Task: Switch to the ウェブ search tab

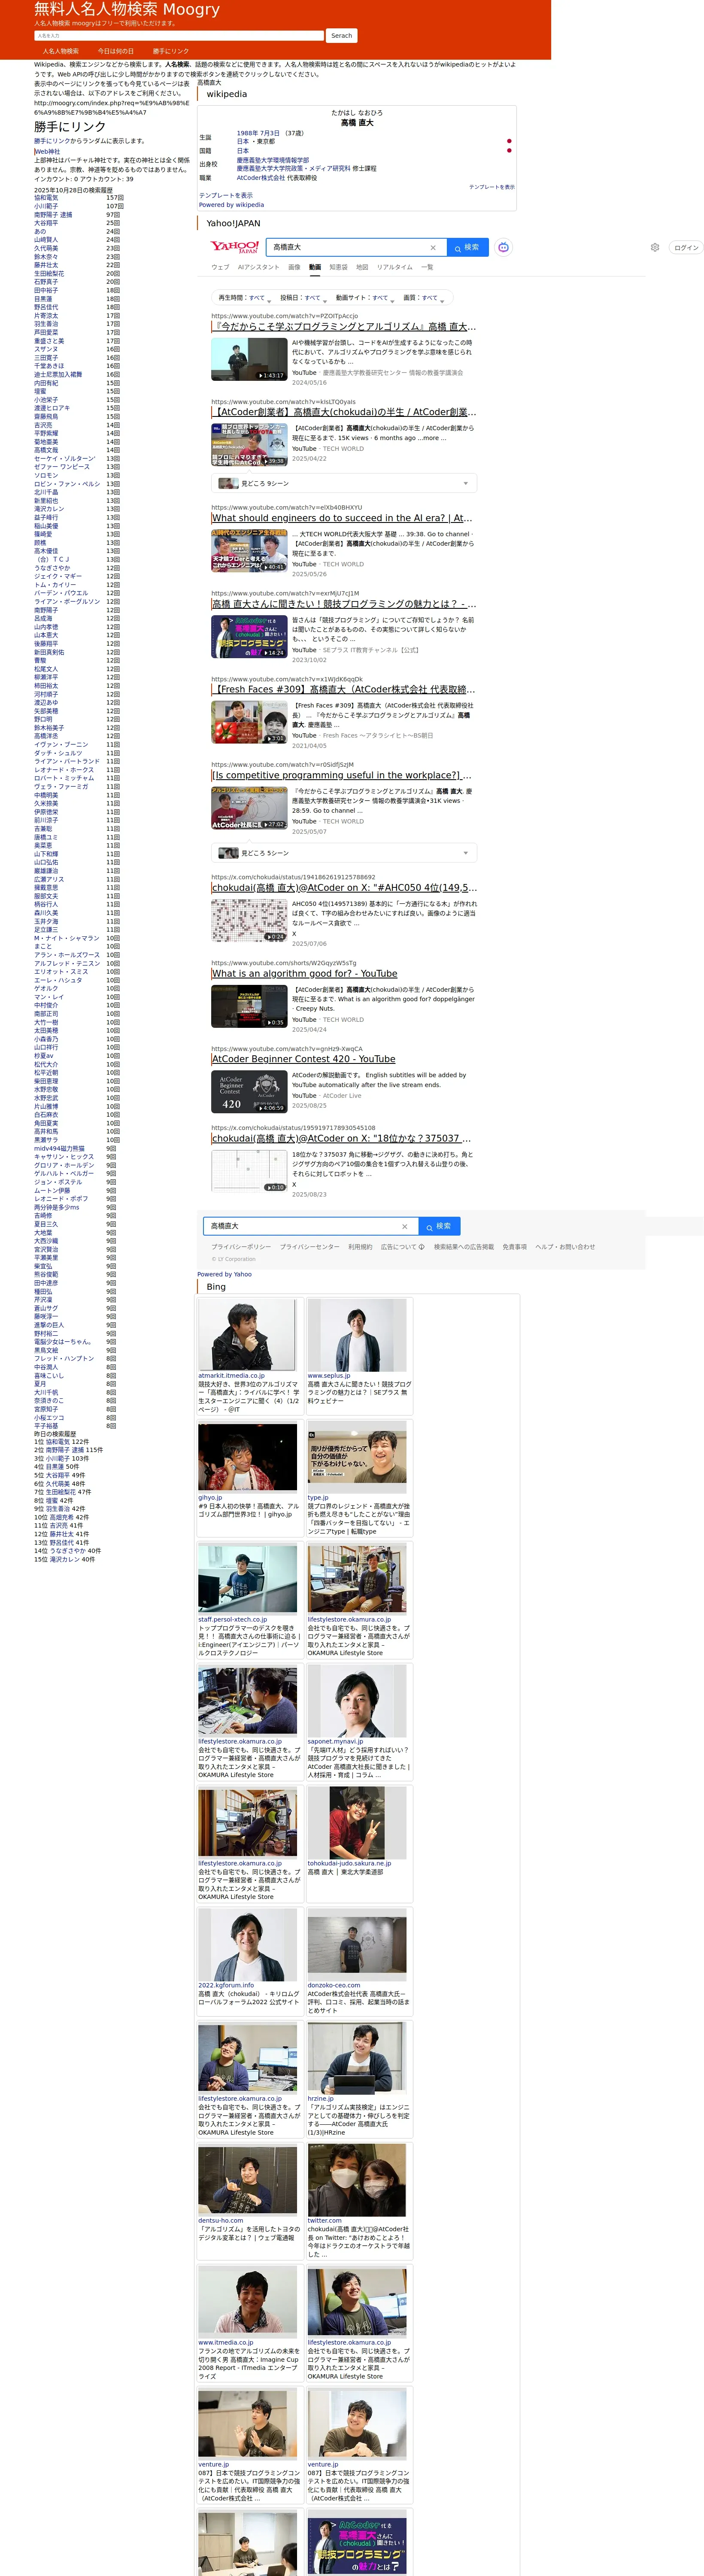Action: click(220, 268)
